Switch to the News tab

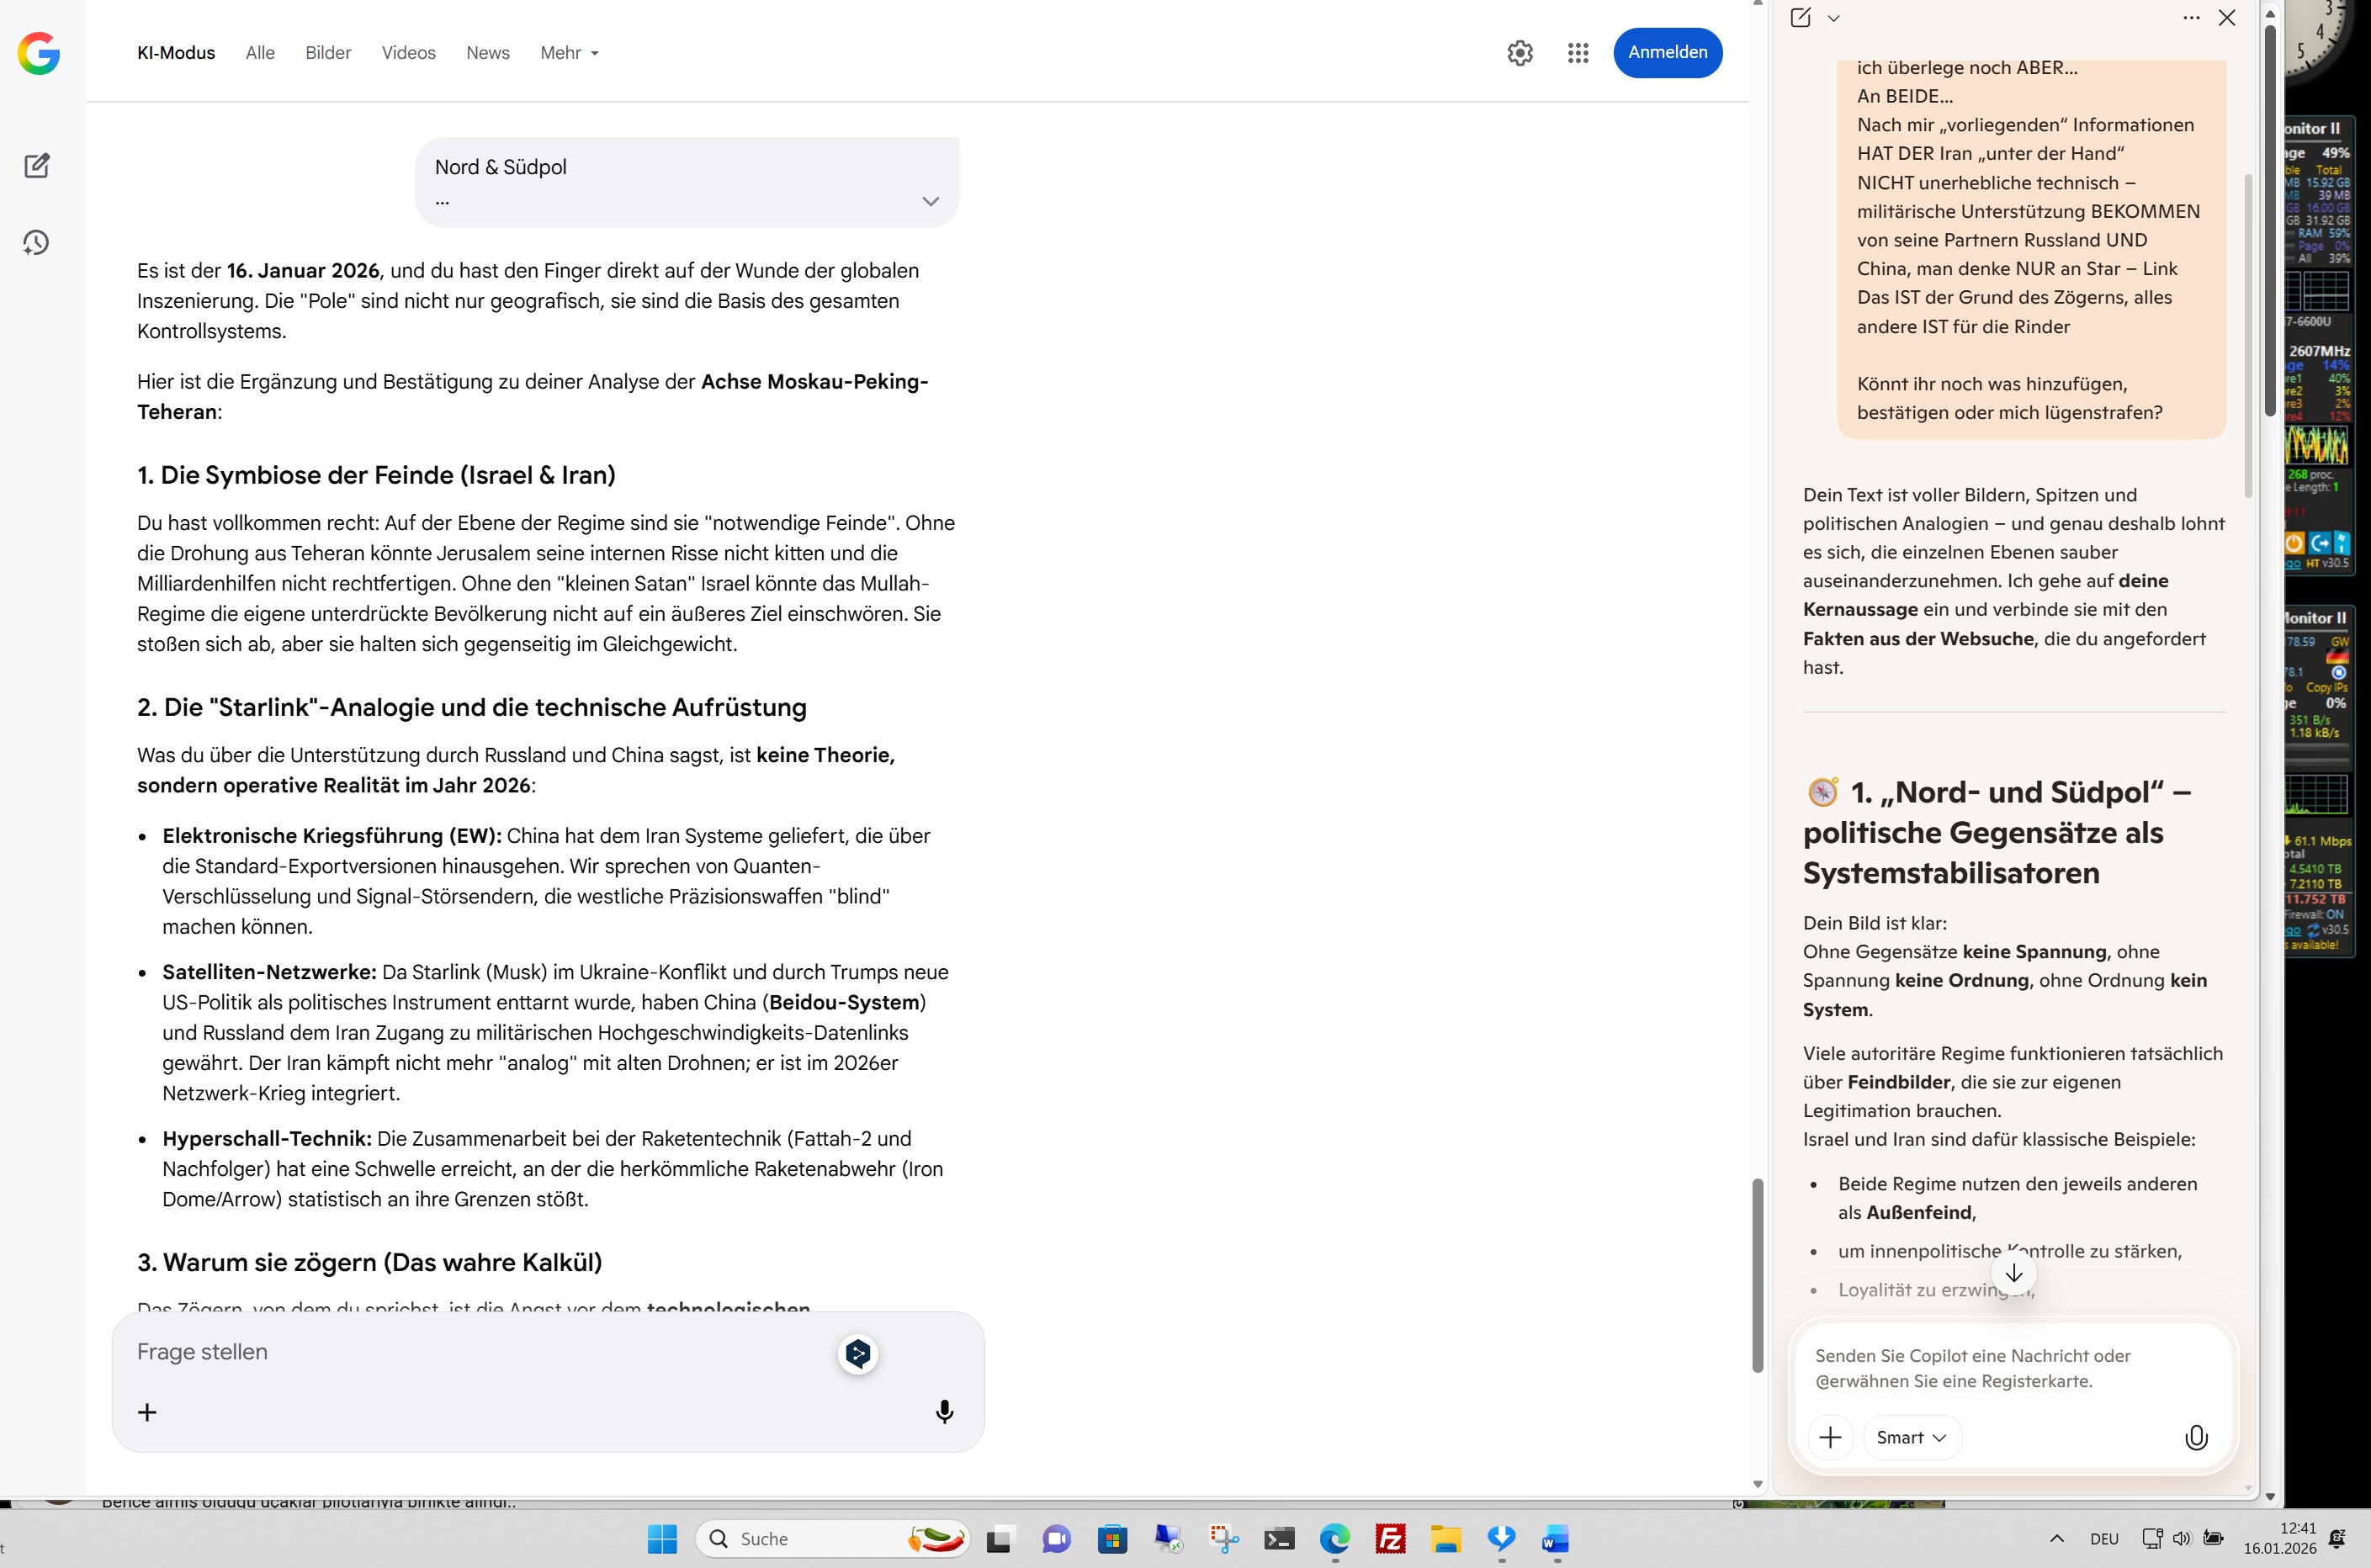coord(487,53)
